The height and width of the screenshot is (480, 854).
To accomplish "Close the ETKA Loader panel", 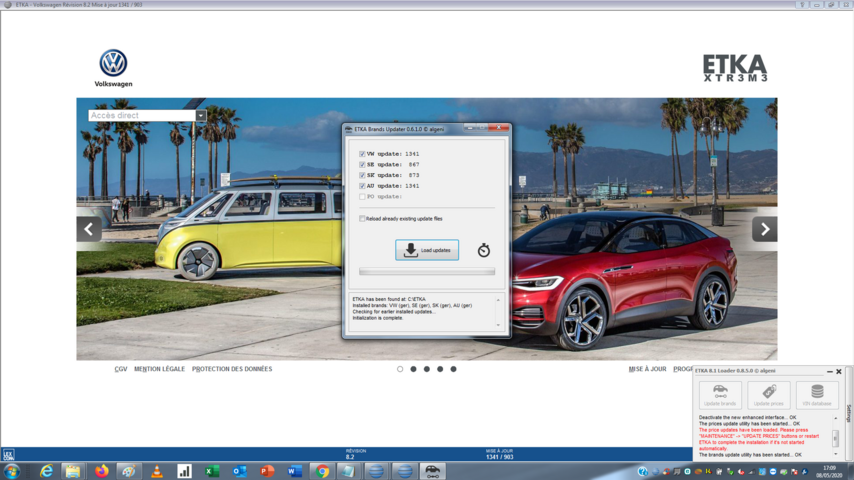I will click(839, 371).
